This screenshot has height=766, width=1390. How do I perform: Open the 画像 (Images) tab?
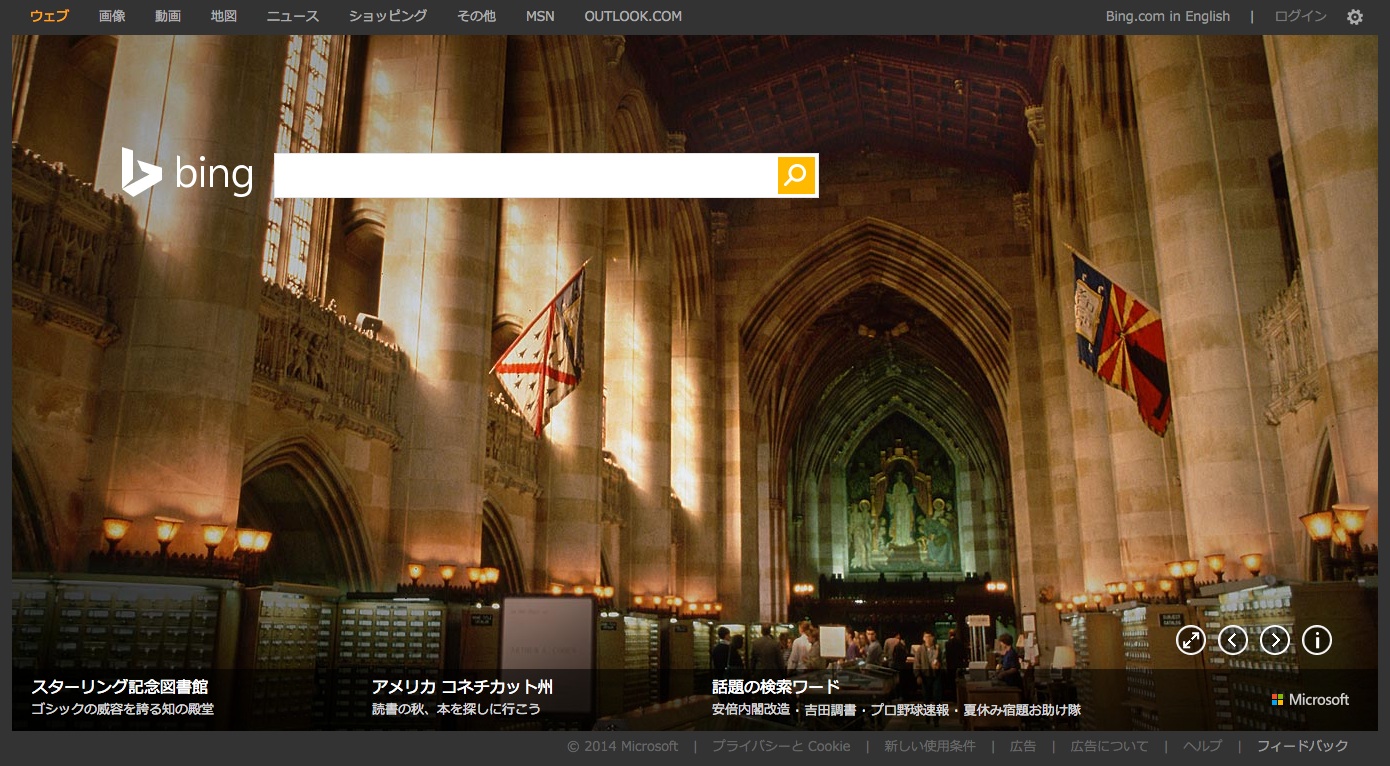tap(112, 16)
